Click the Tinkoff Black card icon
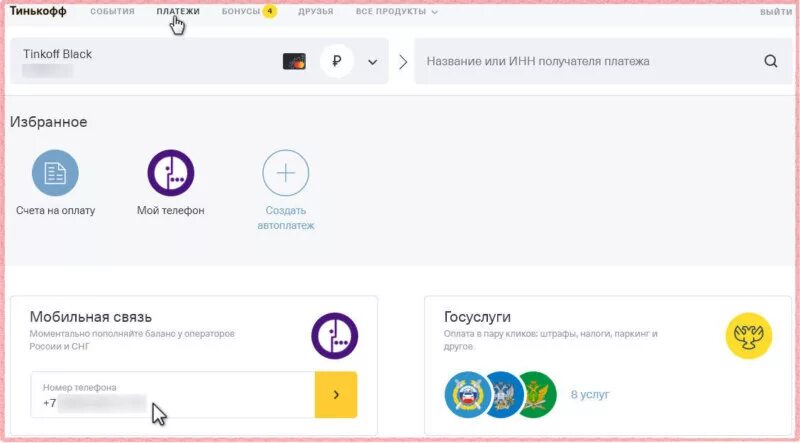 pos(294,61)
